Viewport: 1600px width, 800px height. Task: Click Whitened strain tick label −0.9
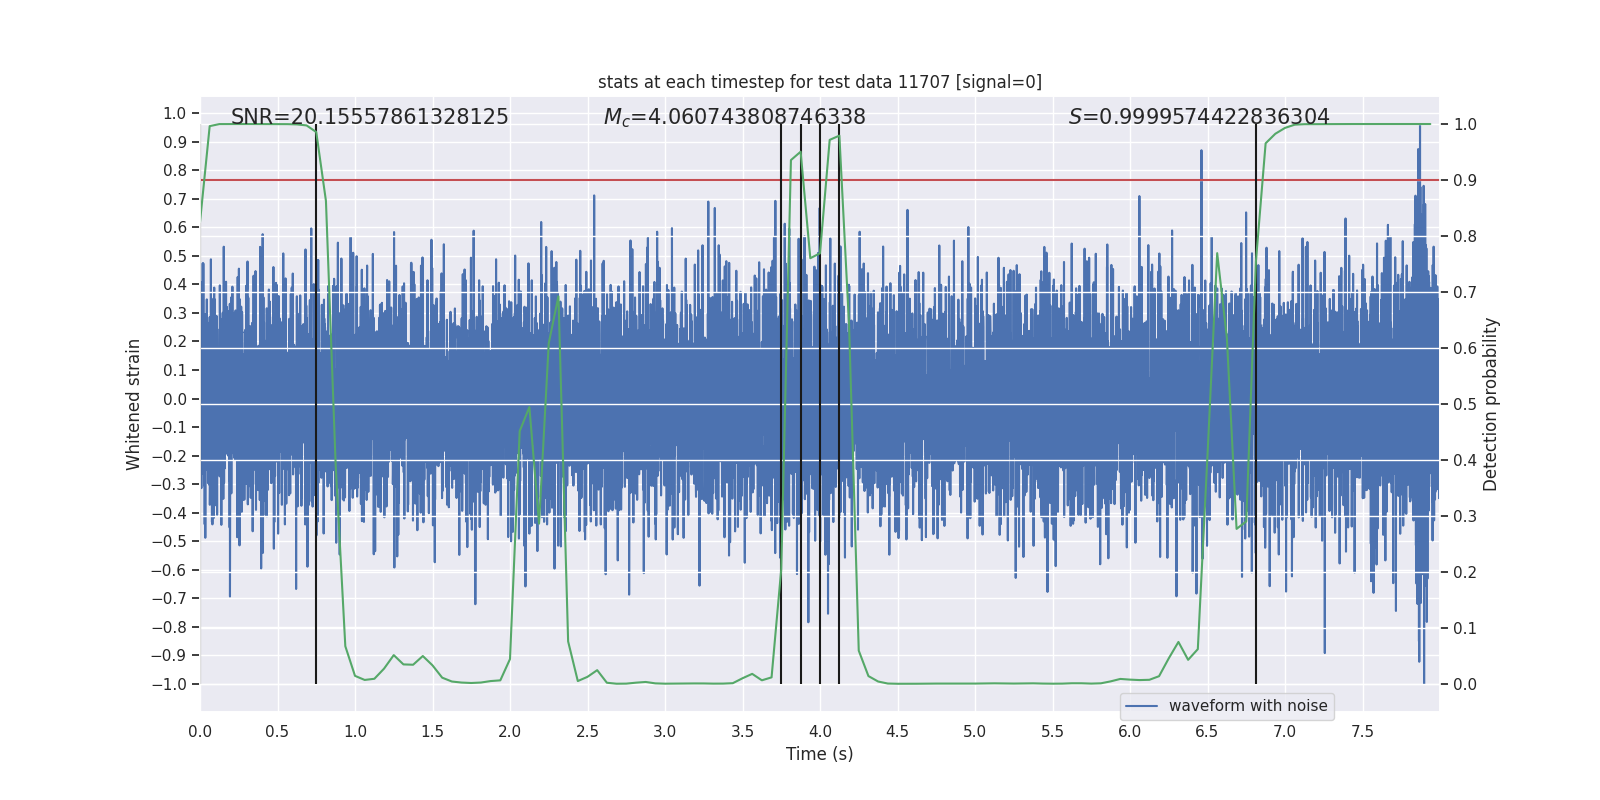coord(169,656)
